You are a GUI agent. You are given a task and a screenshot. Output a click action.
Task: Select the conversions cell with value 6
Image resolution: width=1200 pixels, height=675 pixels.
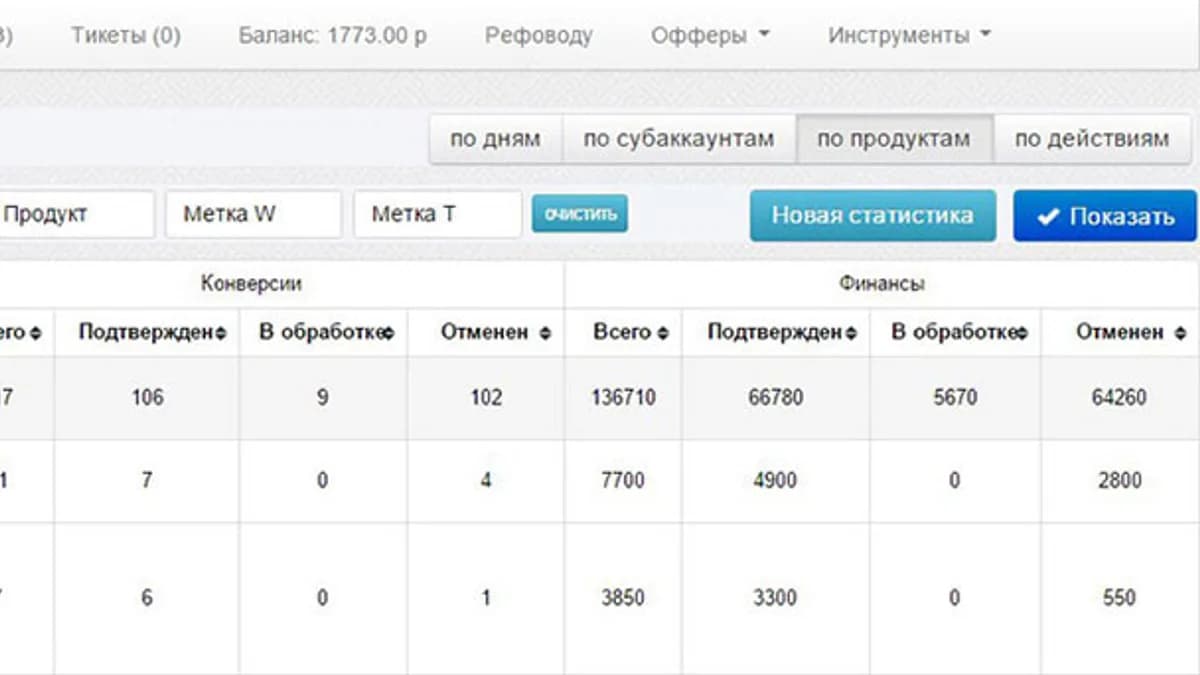[147, 598]
